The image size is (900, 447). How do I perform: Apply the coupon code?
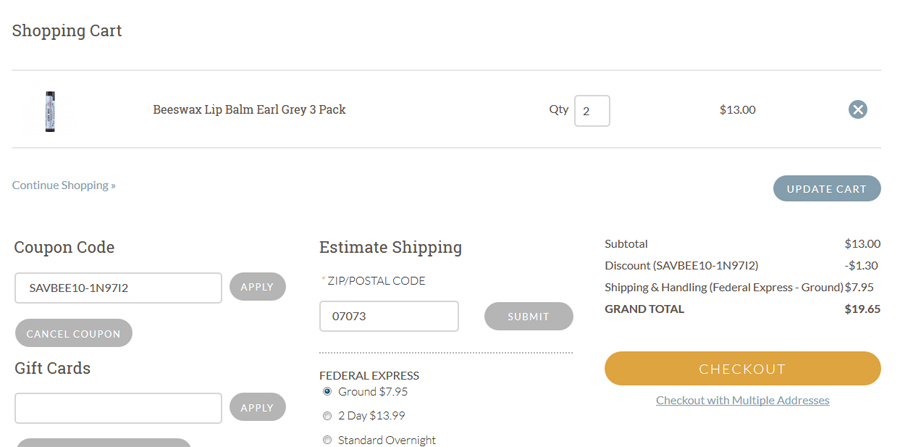pyautogui.click(x=257, y=286)
